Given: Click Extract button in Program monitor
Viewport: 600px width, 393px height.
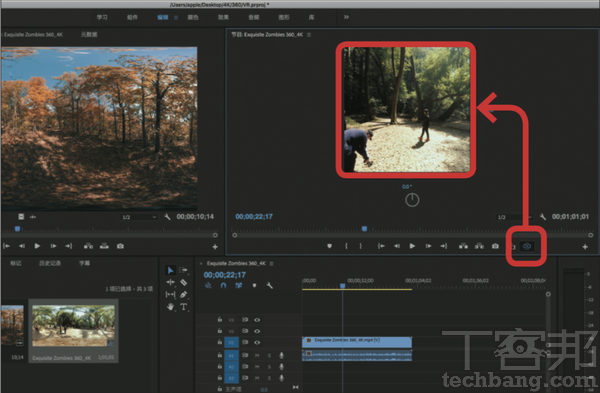Looking at the screenshot, I should tap(479, 246).
